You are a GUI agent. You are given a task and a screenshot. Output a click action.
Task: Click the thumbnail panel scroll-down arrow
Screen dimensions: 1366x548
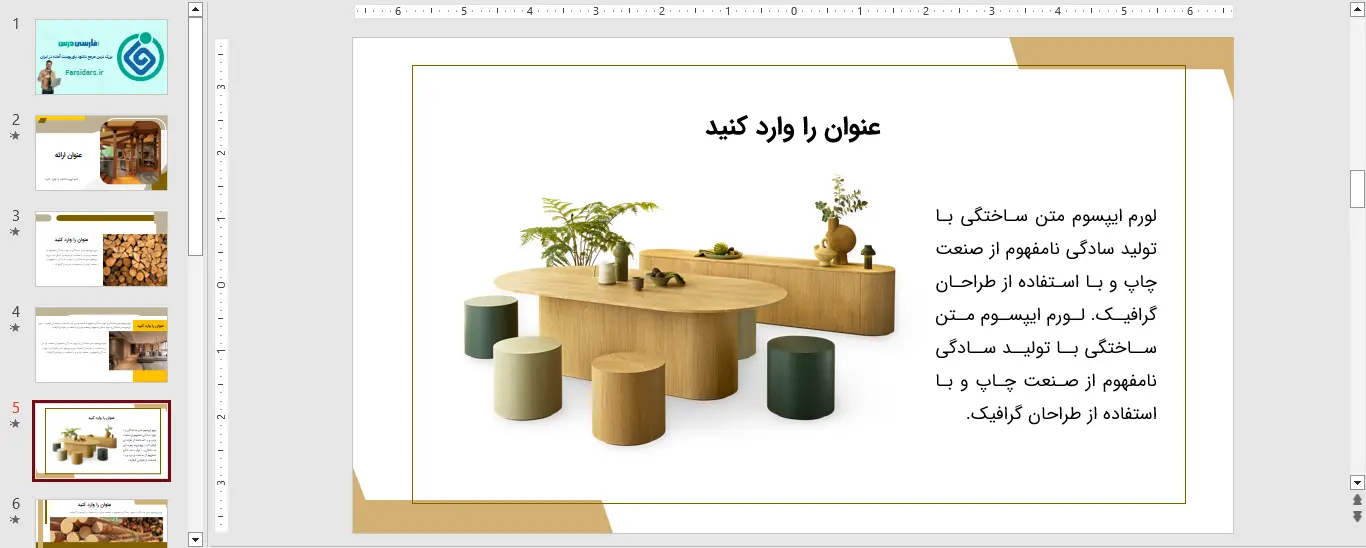tap(195, 539)
